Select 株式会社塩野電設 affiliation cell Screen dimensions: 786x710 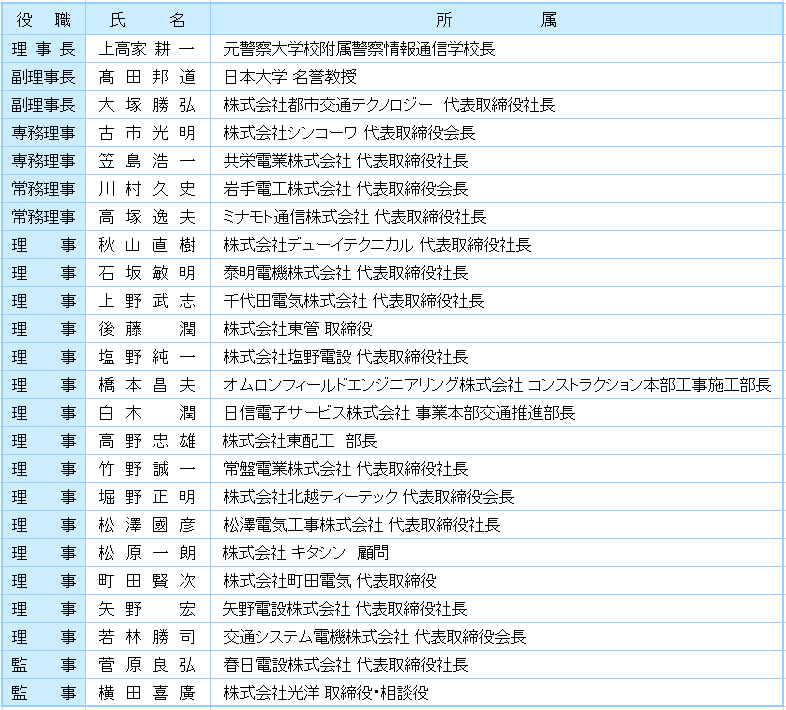point(497,358)
